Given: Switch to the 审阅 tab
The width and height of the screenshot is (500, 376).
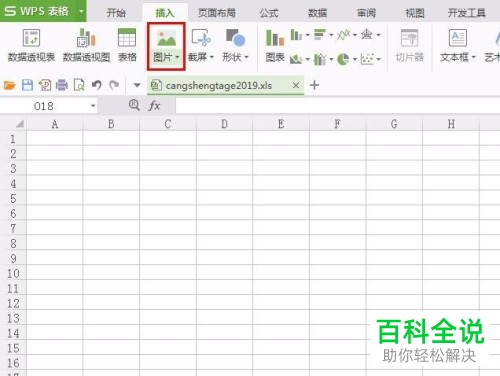Looking at the screenshot, I should [366, 13].
